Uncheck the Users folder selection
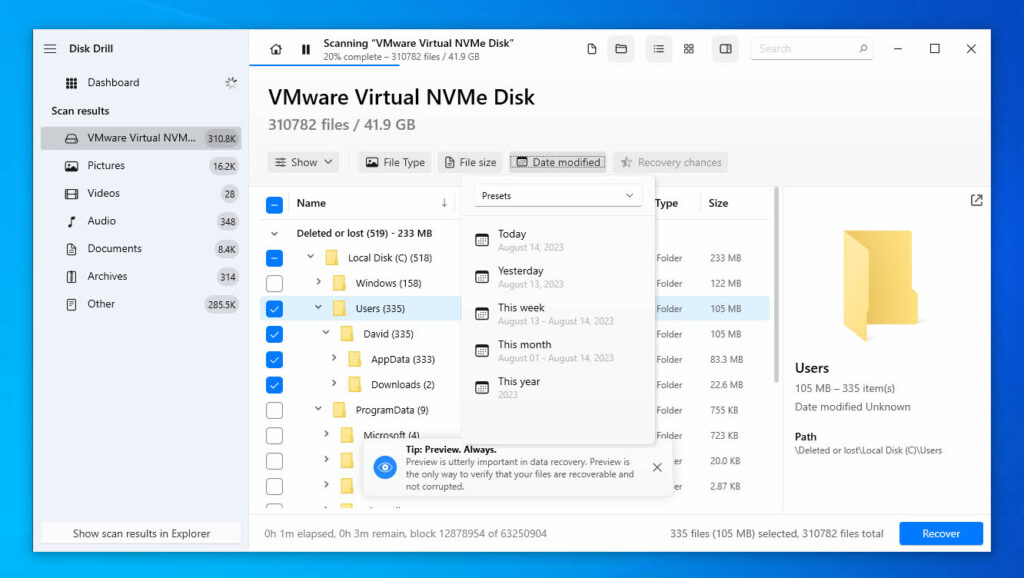This screenshot has width=1024, height=578. coord(273,308)
